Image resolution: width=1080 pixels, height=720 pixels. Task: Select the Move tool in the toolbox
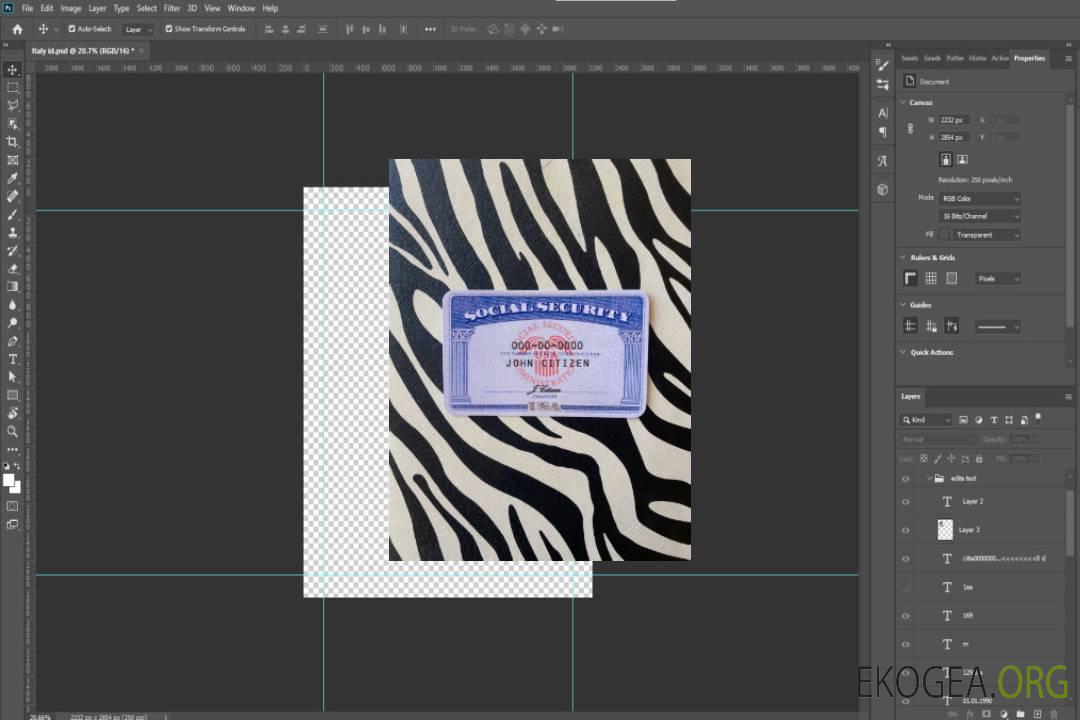(12, 70)
